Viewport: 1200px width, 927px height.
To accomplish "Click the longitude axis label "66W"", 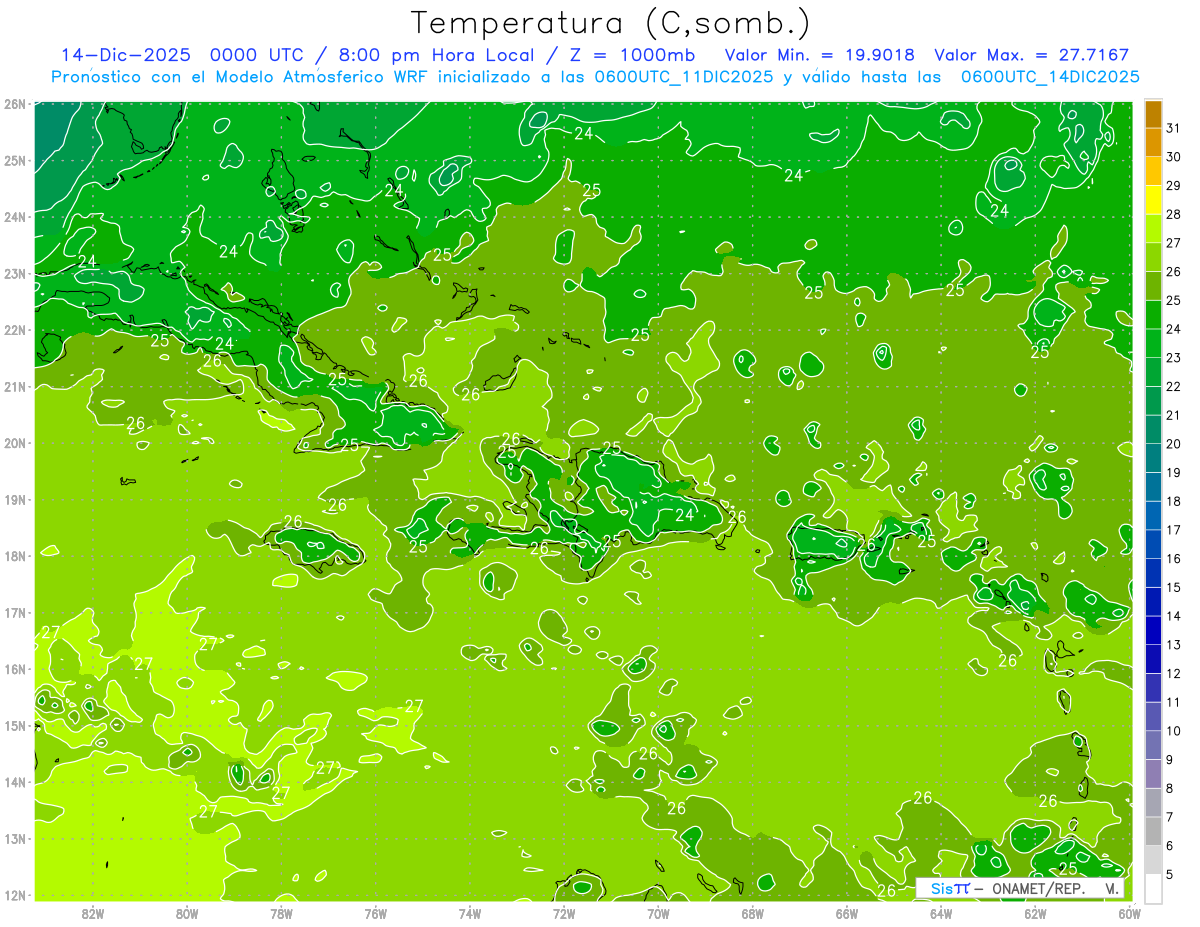I will [x=847, y=913].
